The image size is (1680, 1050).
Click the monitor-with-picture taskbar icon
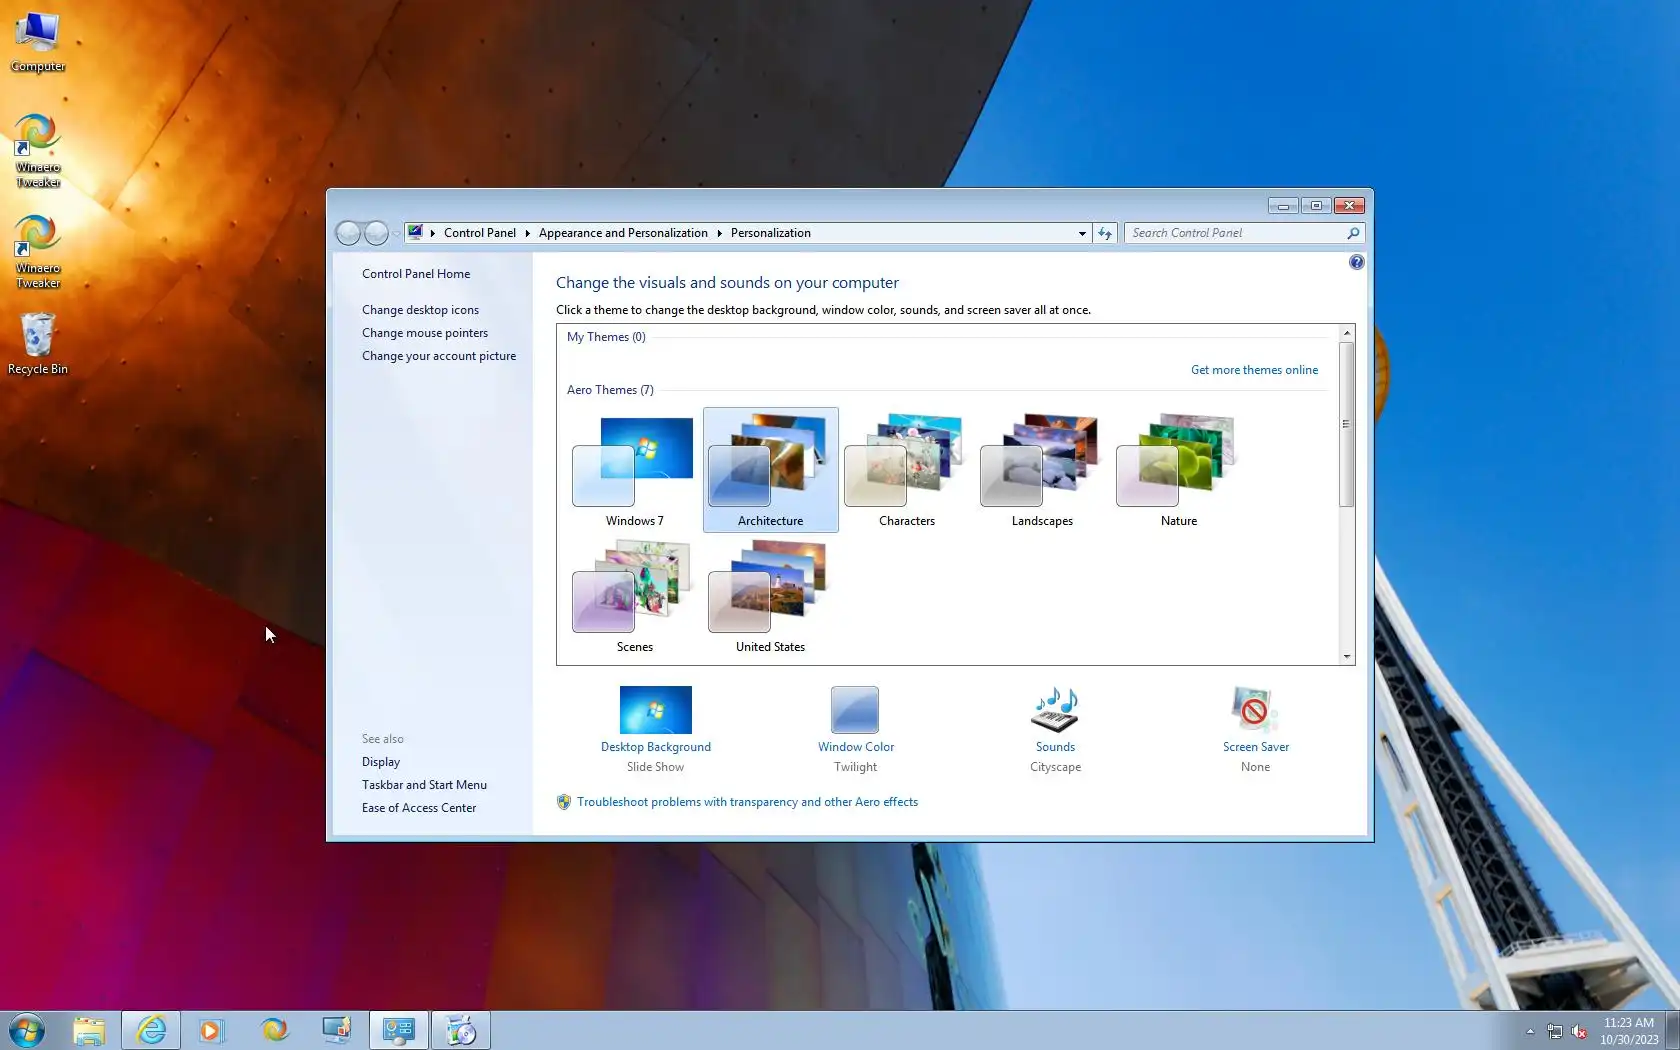click(x=336, y=1030)
